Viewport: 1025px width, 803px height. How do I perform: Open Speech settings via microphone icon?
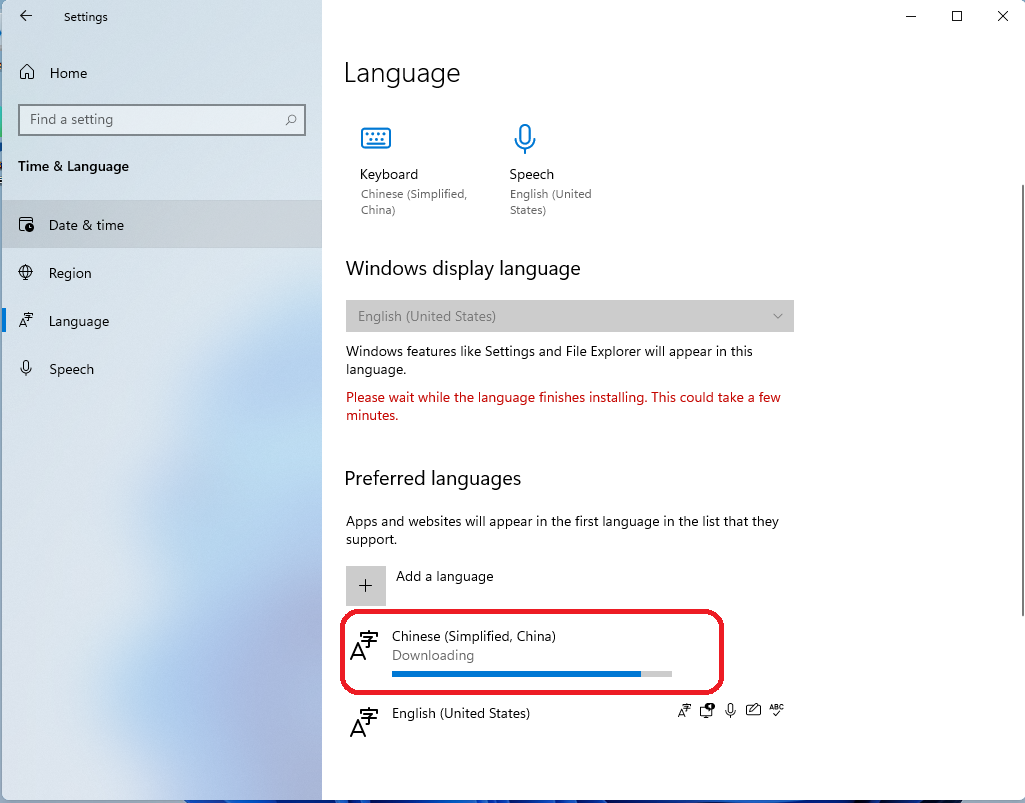[525, 138]
